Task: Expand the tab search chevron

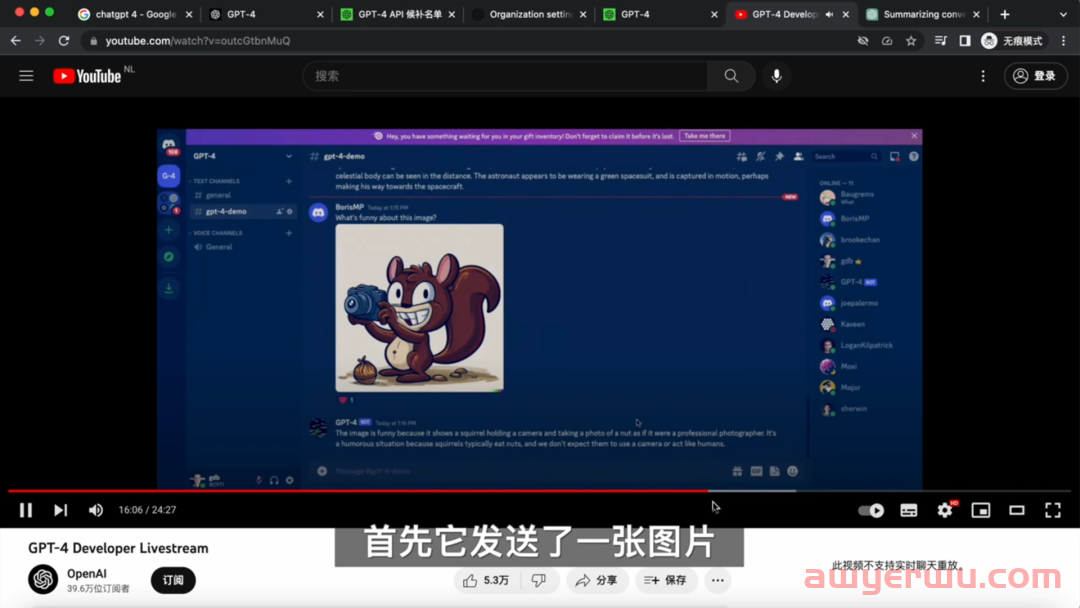Action: tap(1063, 14)
